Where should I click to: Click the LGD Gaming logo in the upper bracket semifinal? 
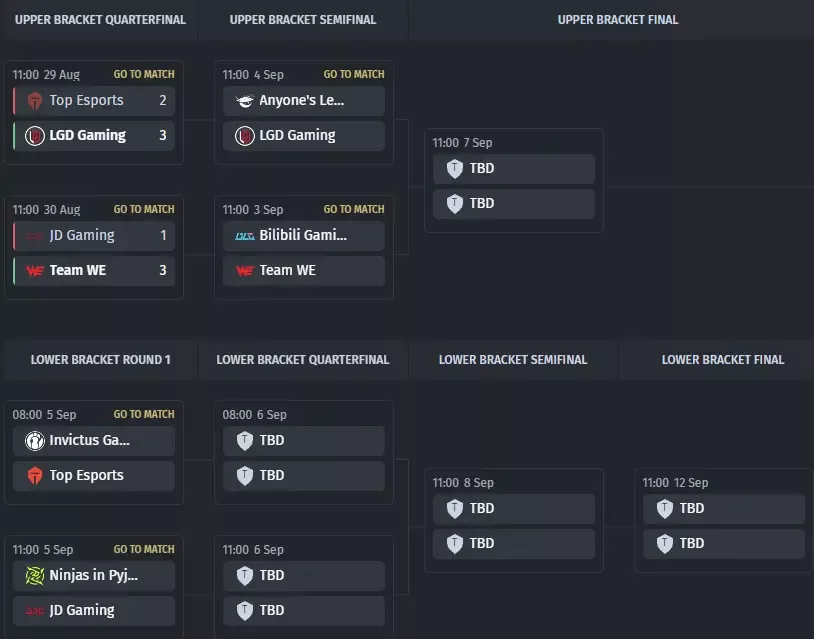245,135
